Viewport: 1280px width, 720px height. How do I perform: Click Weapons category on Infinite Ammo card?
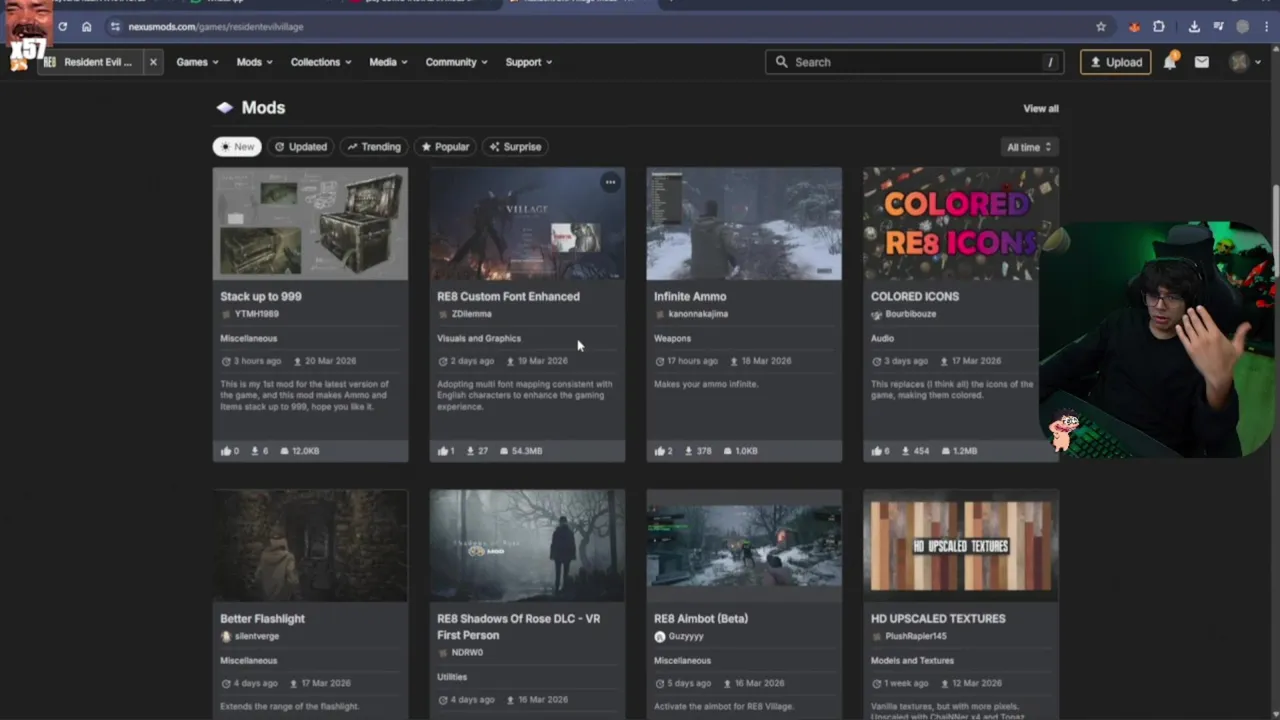672,338
